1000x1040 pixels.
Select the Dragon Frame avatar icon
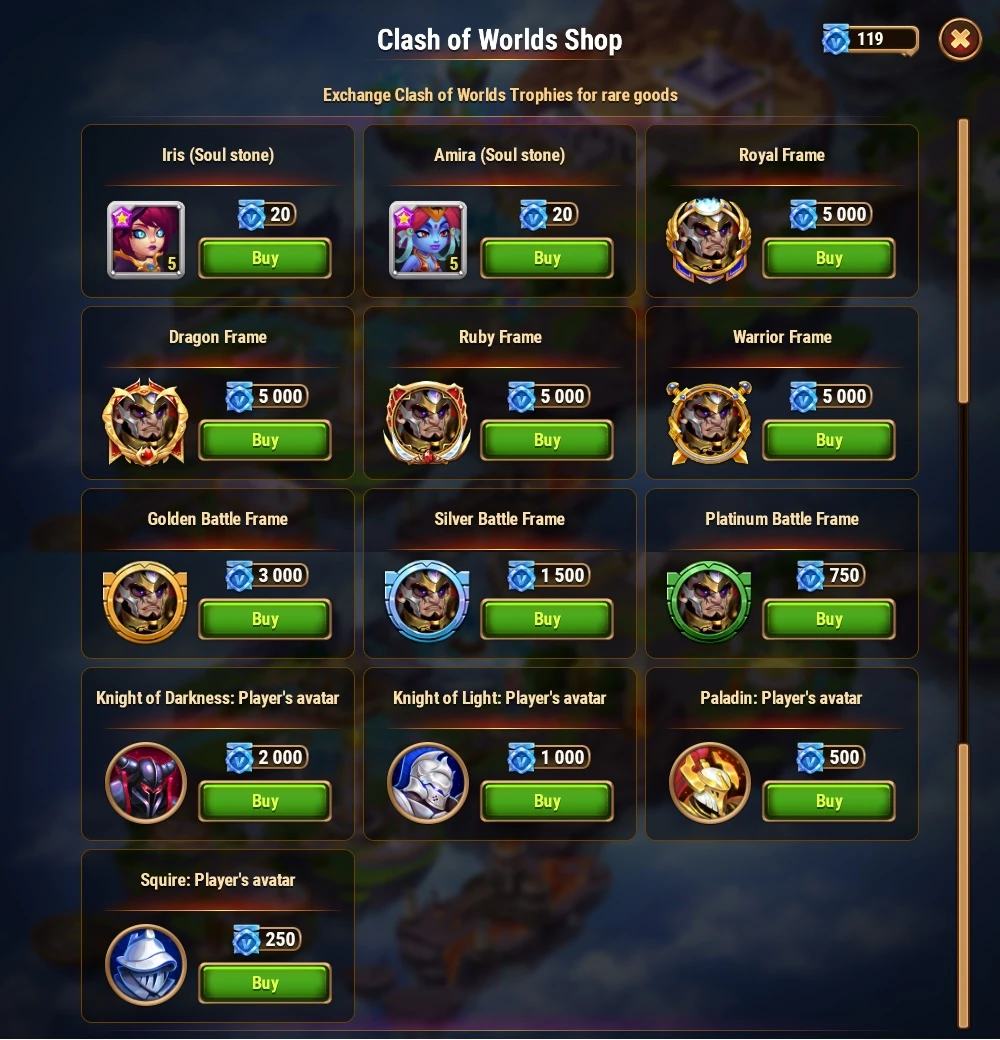click(145, 422)
